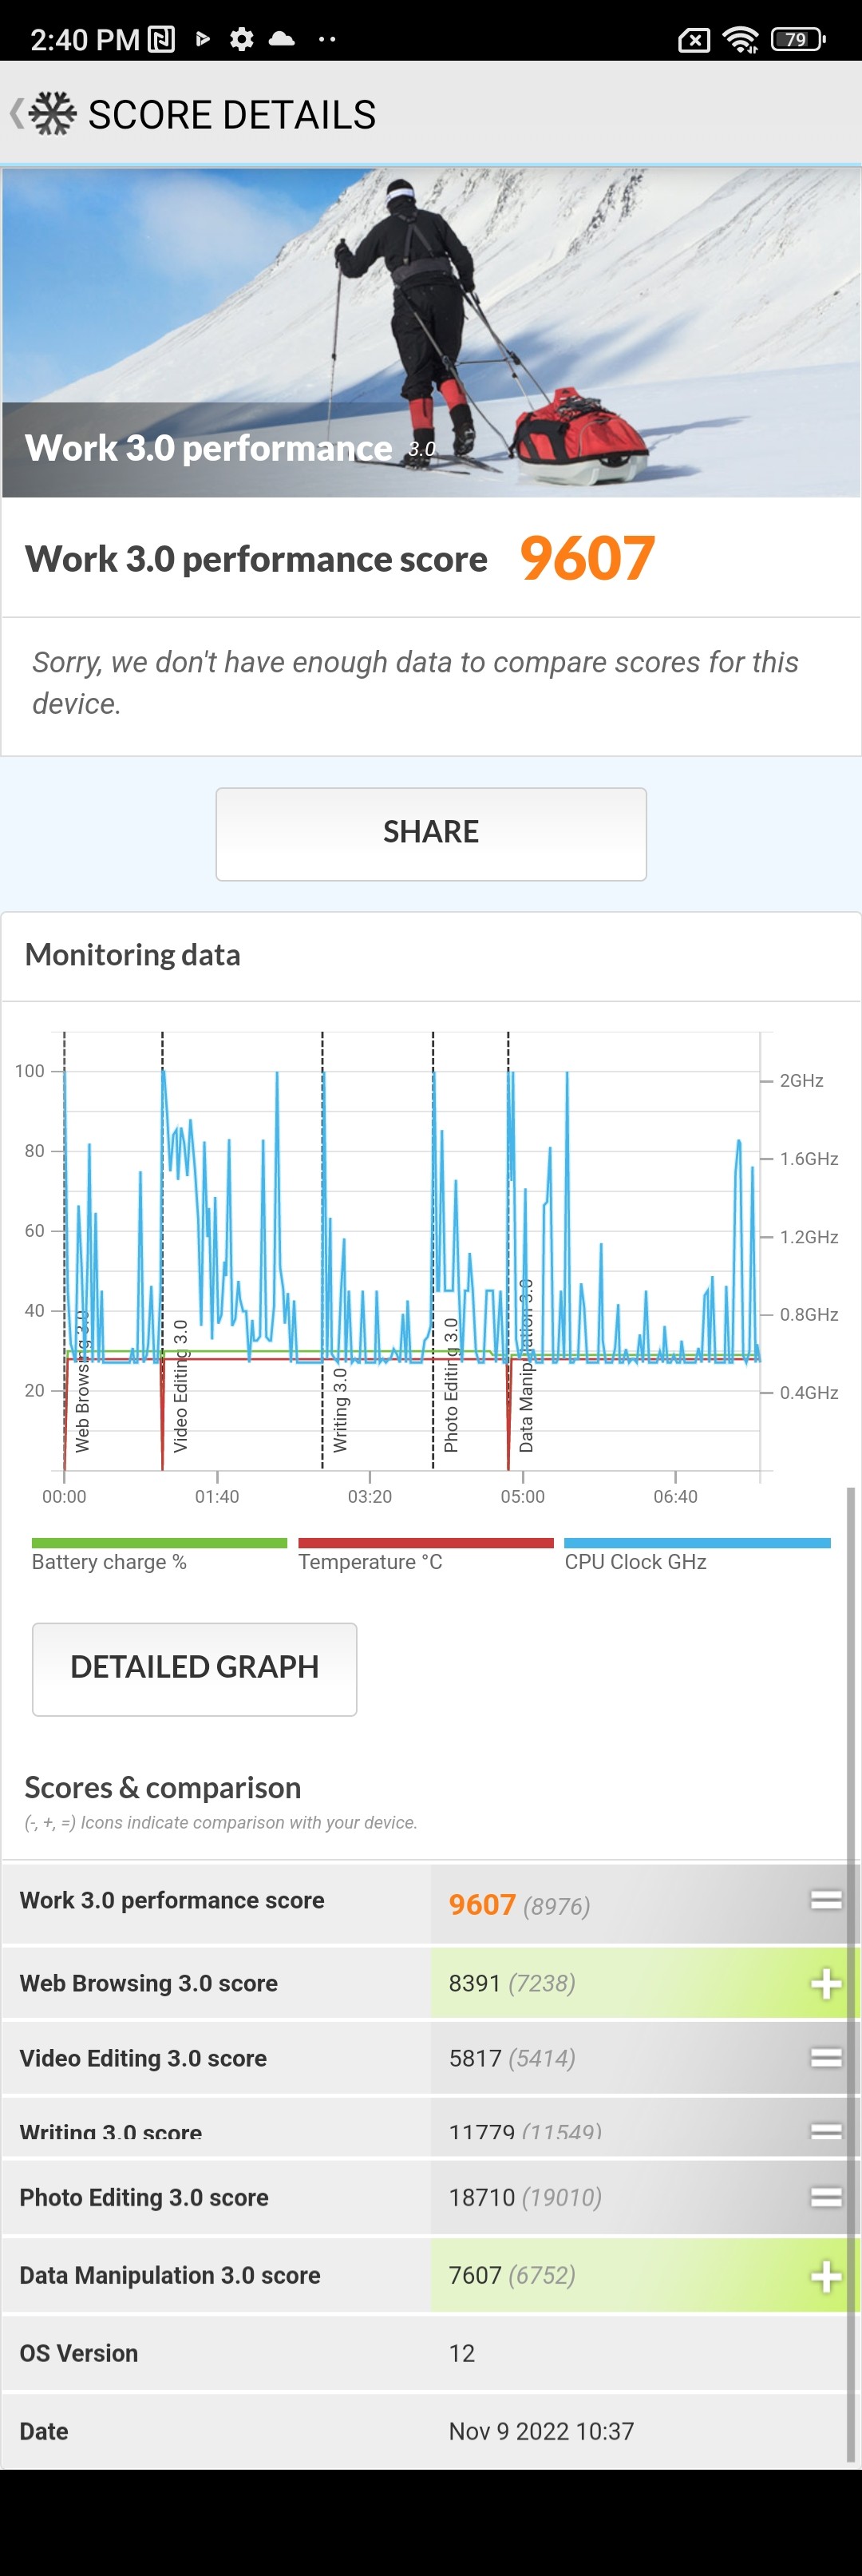Tap the PCMark snowflake logo icon
The height and width of the screenshot is (2576, 862).
(x=52, y=113)
